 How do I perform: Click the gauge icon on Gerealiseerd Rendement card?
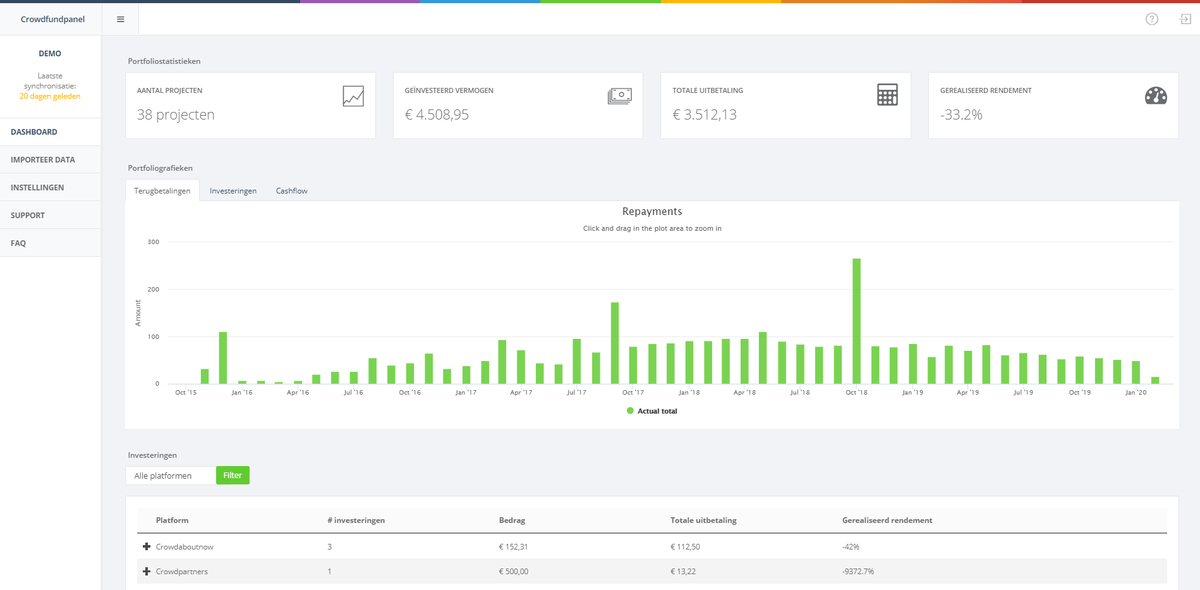tap(1156, 96)
